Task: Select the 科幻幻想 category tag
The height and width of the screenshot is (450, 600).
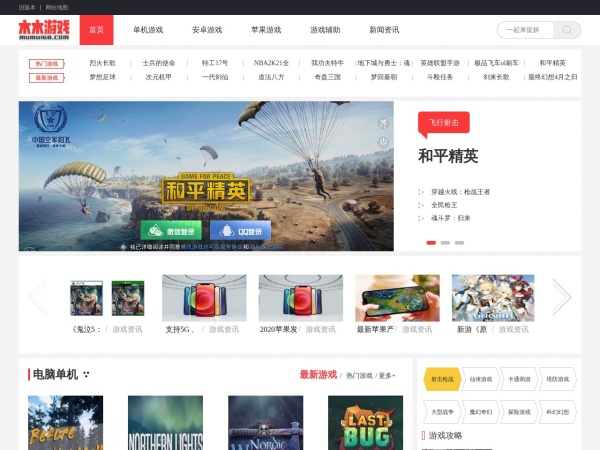Action: click(558, 412)
